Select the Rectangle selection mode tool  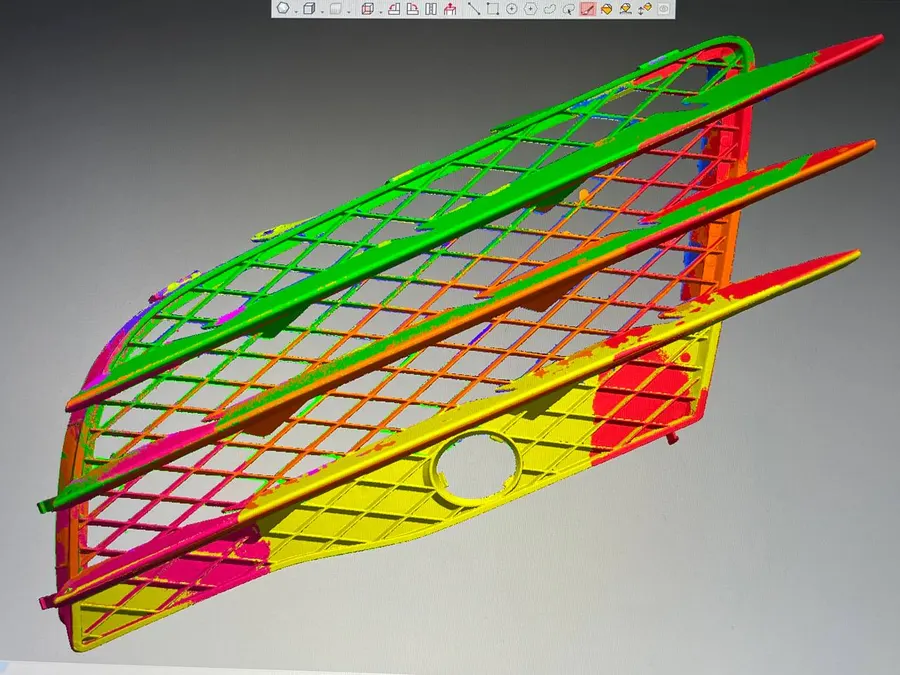492,8
